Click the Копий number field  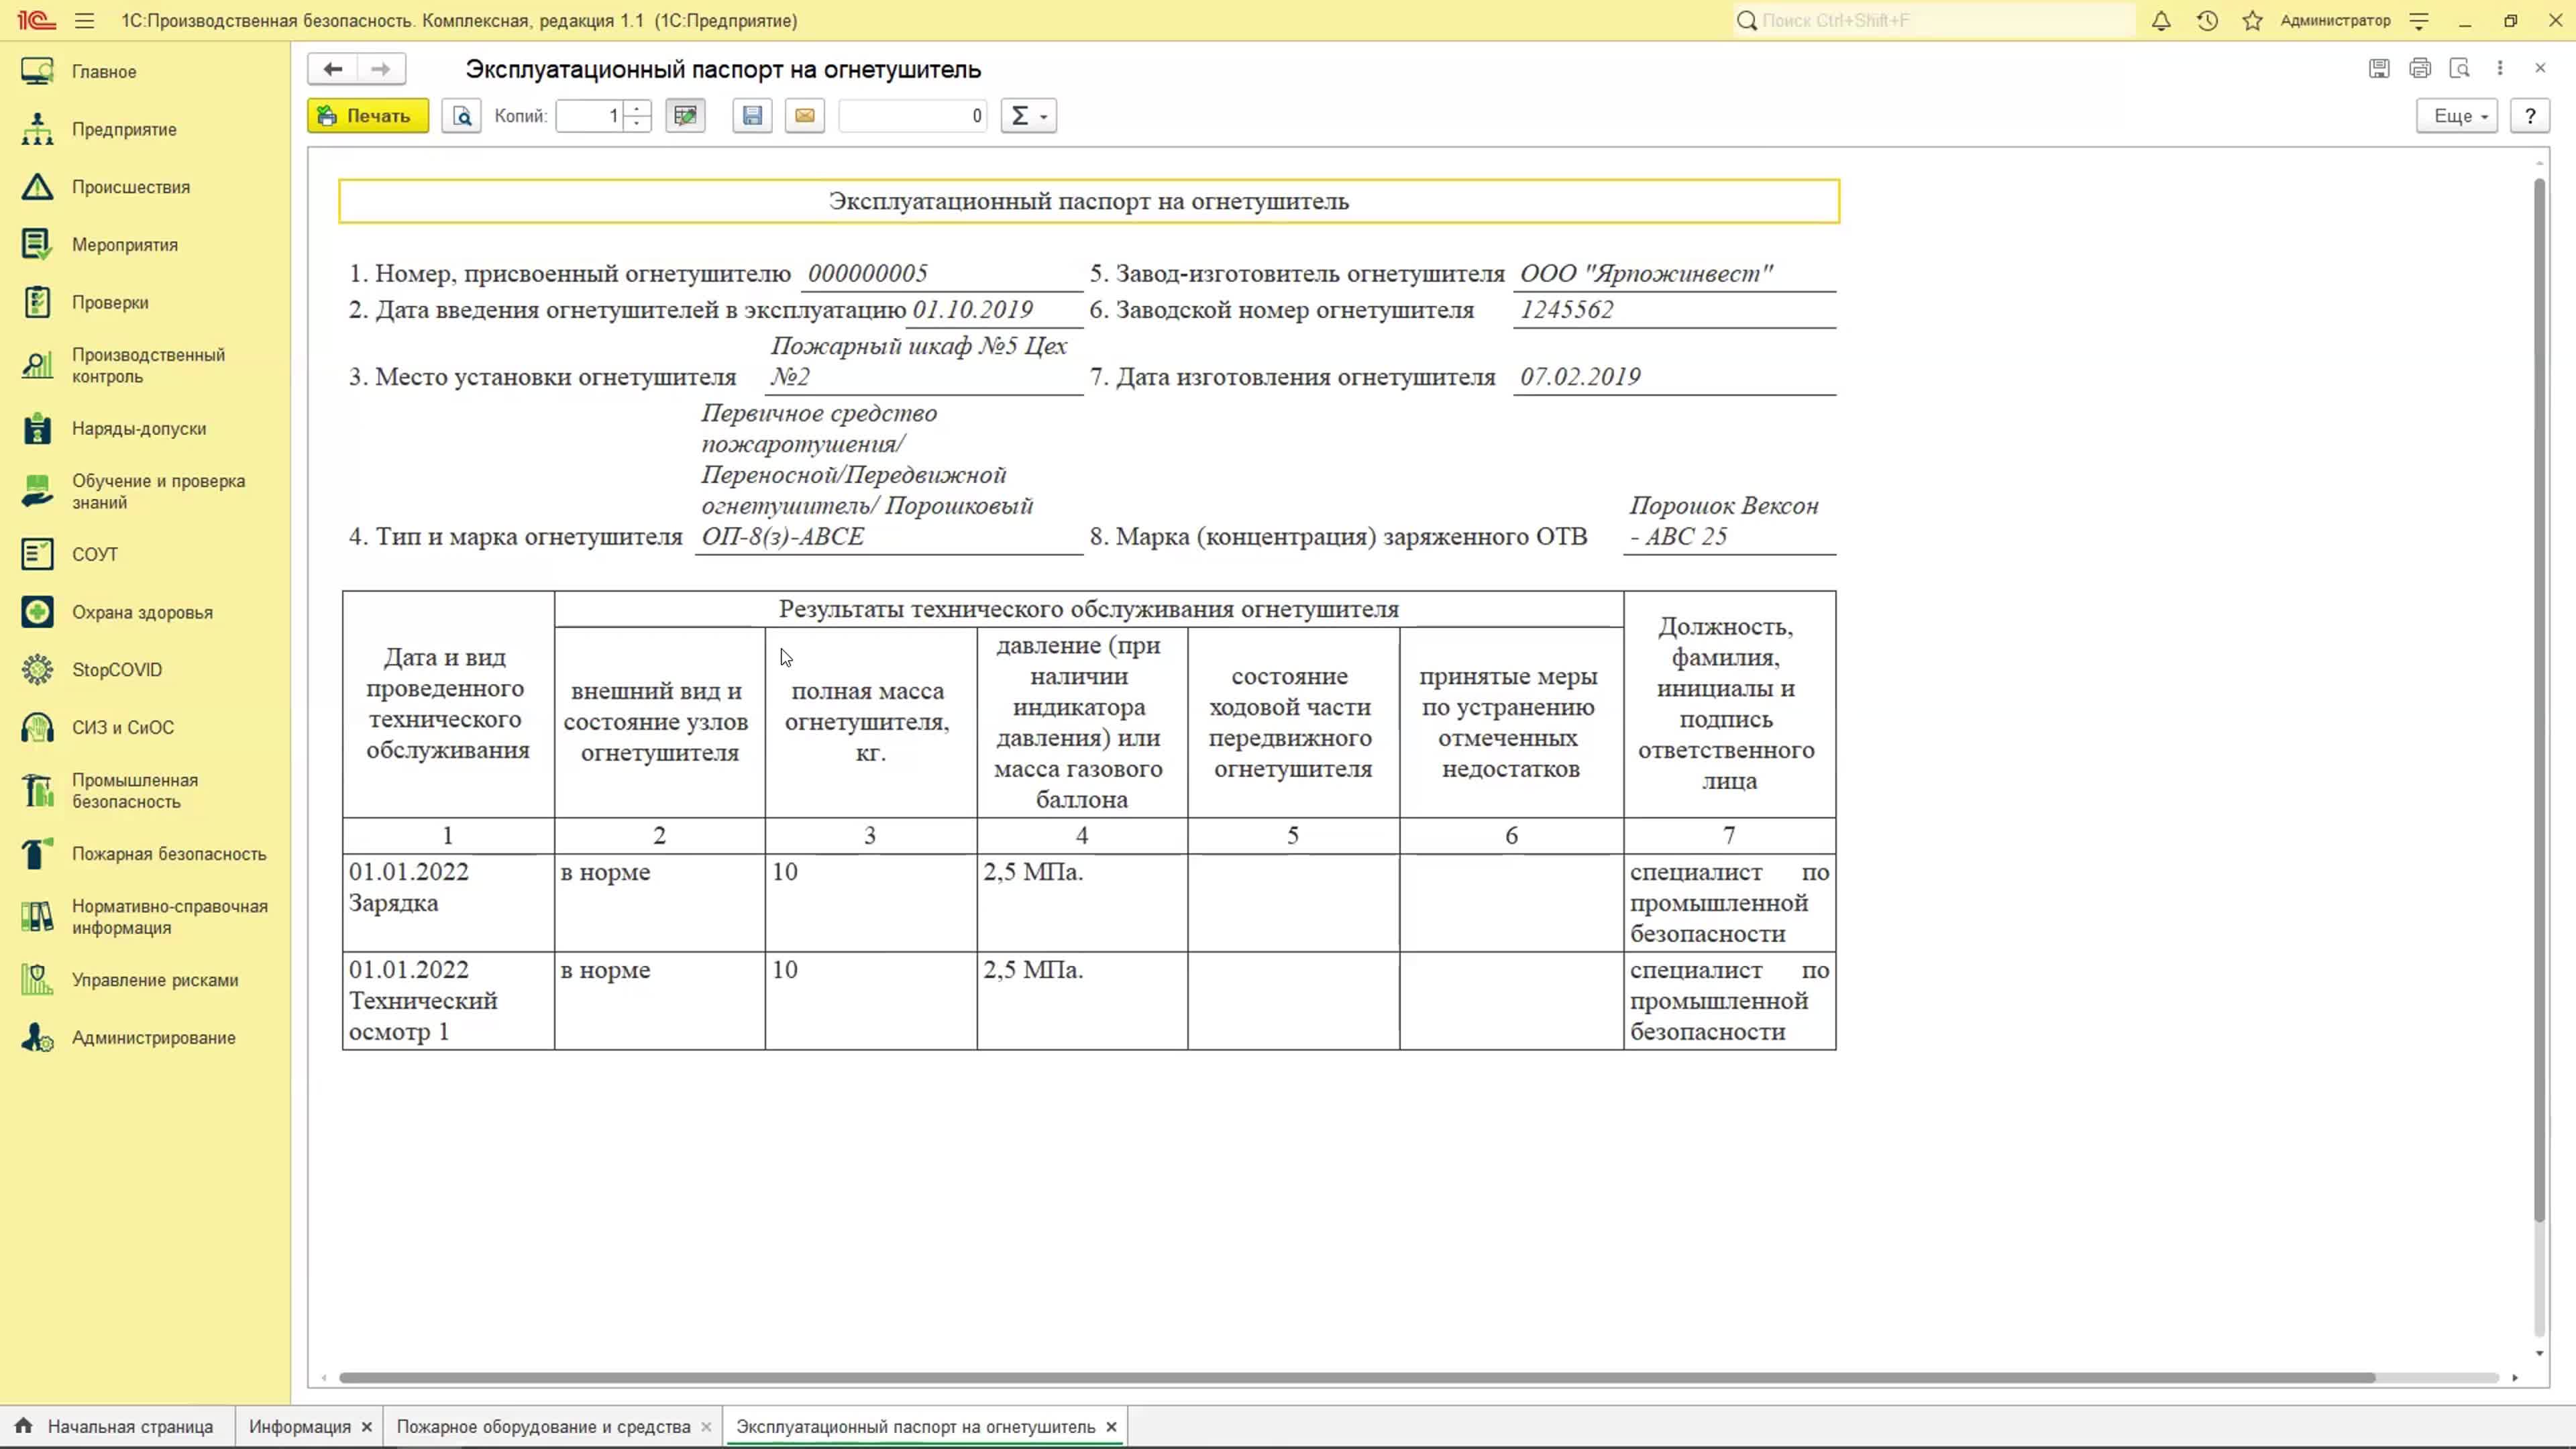coord(590,116)
